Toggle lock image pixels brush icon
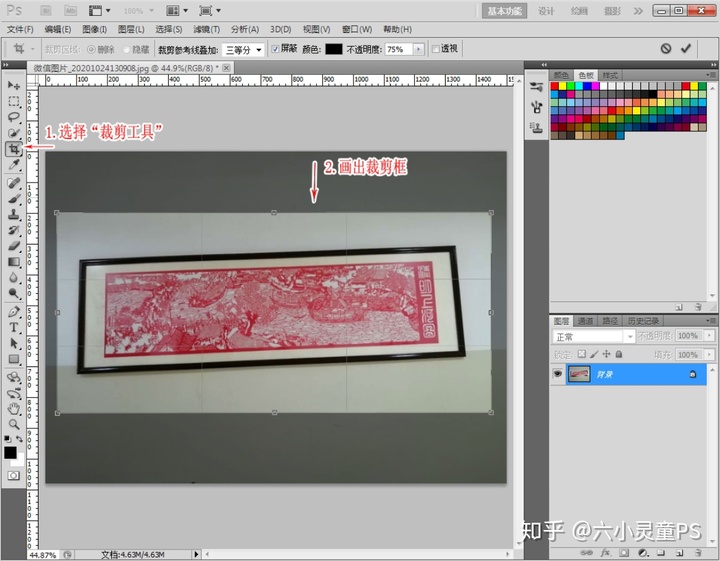The width and height of the screenshot is (720, 561). point(594,354)
